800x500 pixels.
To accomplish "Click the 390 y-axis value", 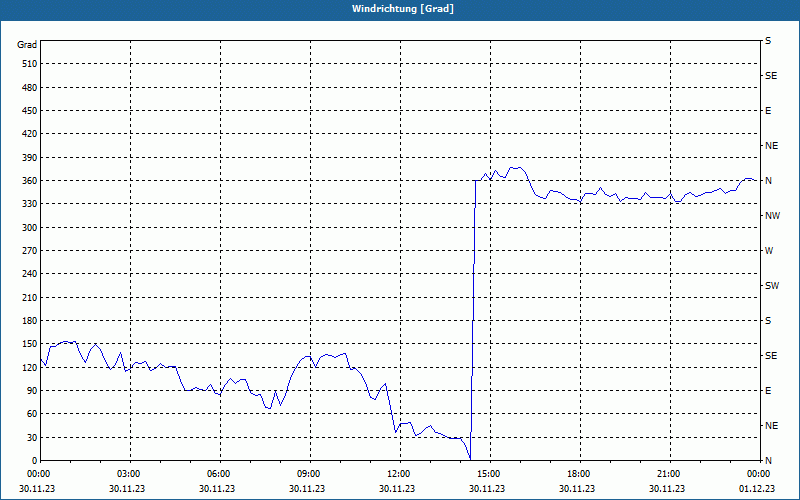I will point(30,158).
